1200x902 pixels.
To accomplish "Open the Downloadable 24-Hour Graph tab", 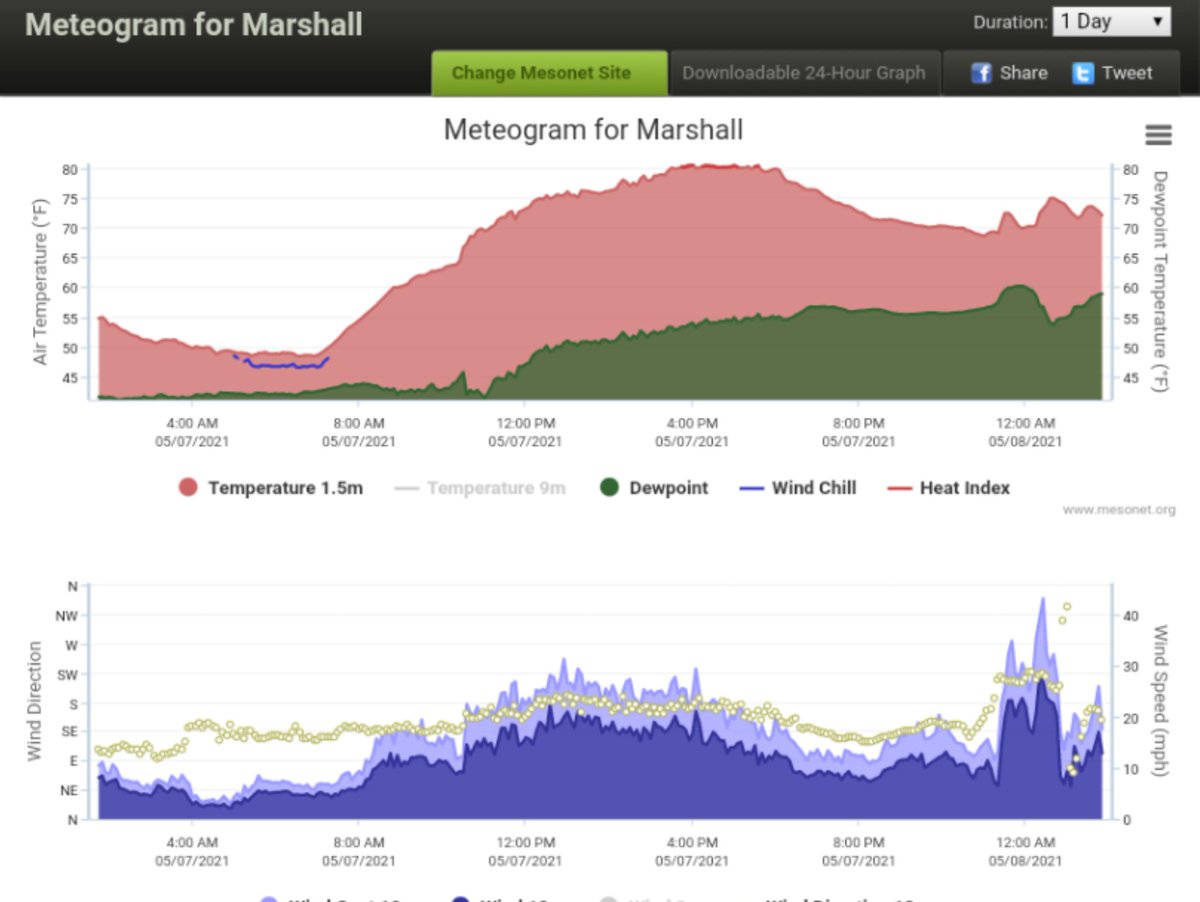I will coord(804,73).
